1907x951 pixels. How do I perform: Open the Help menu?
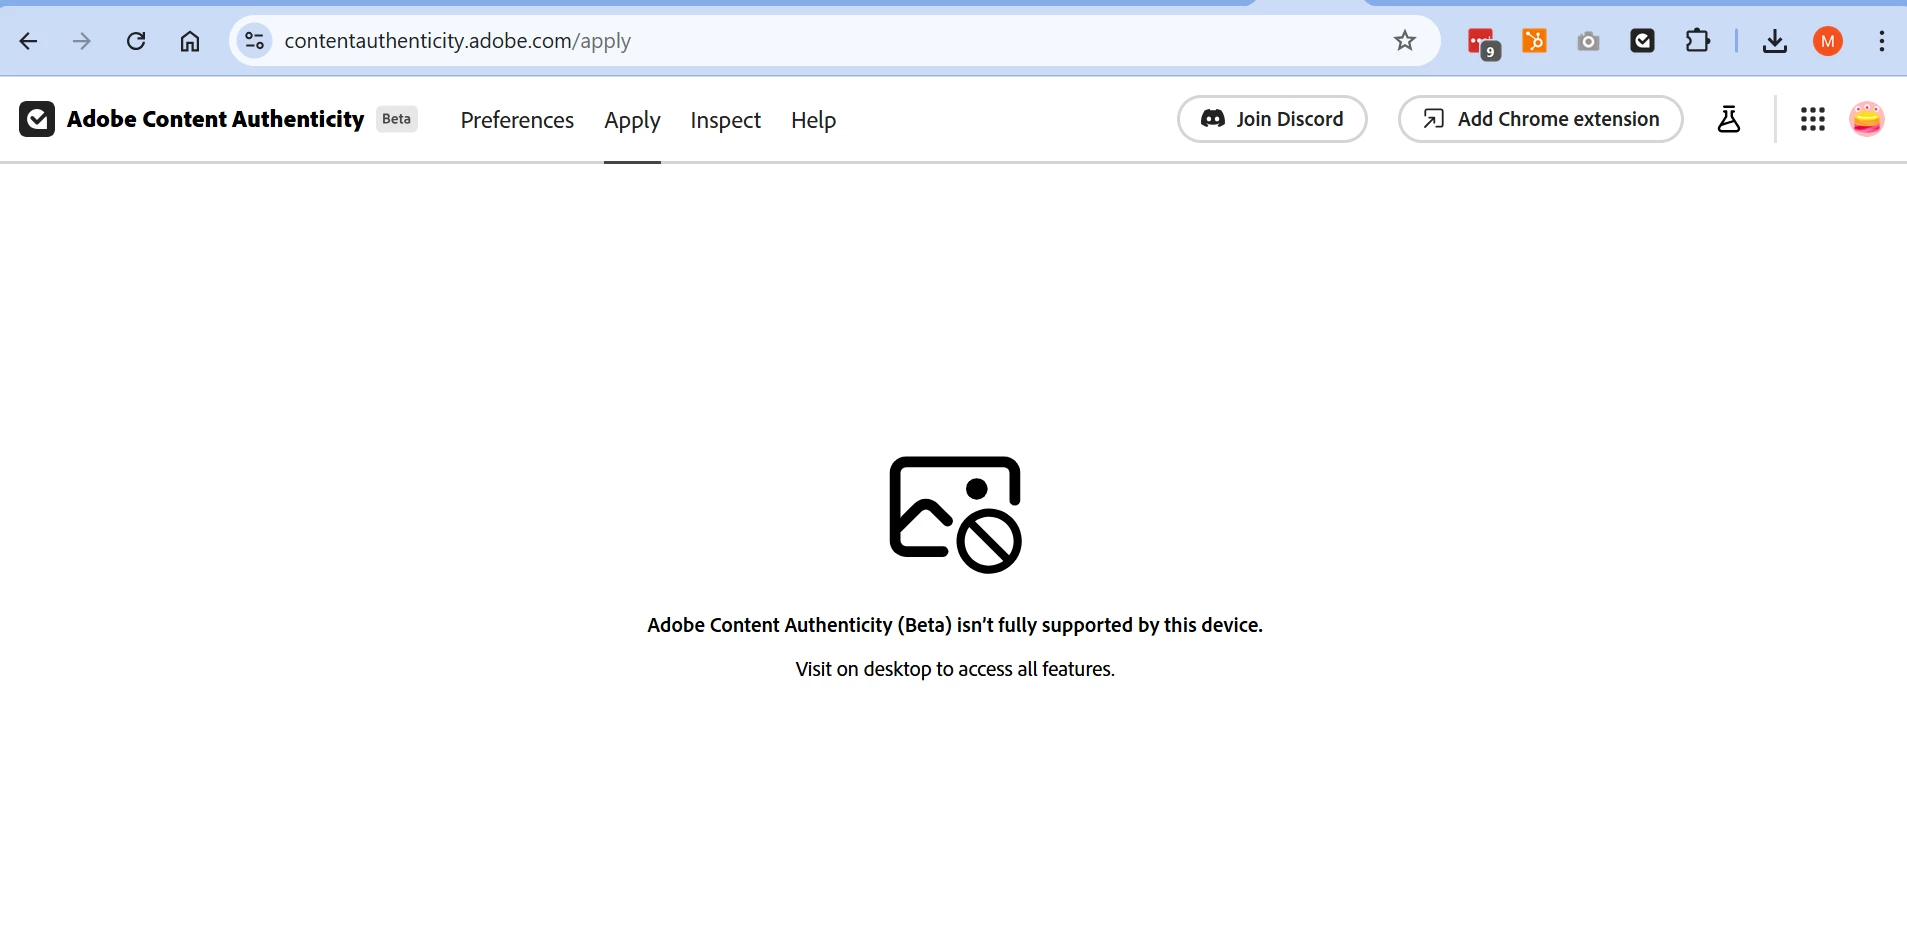[813, 120]
